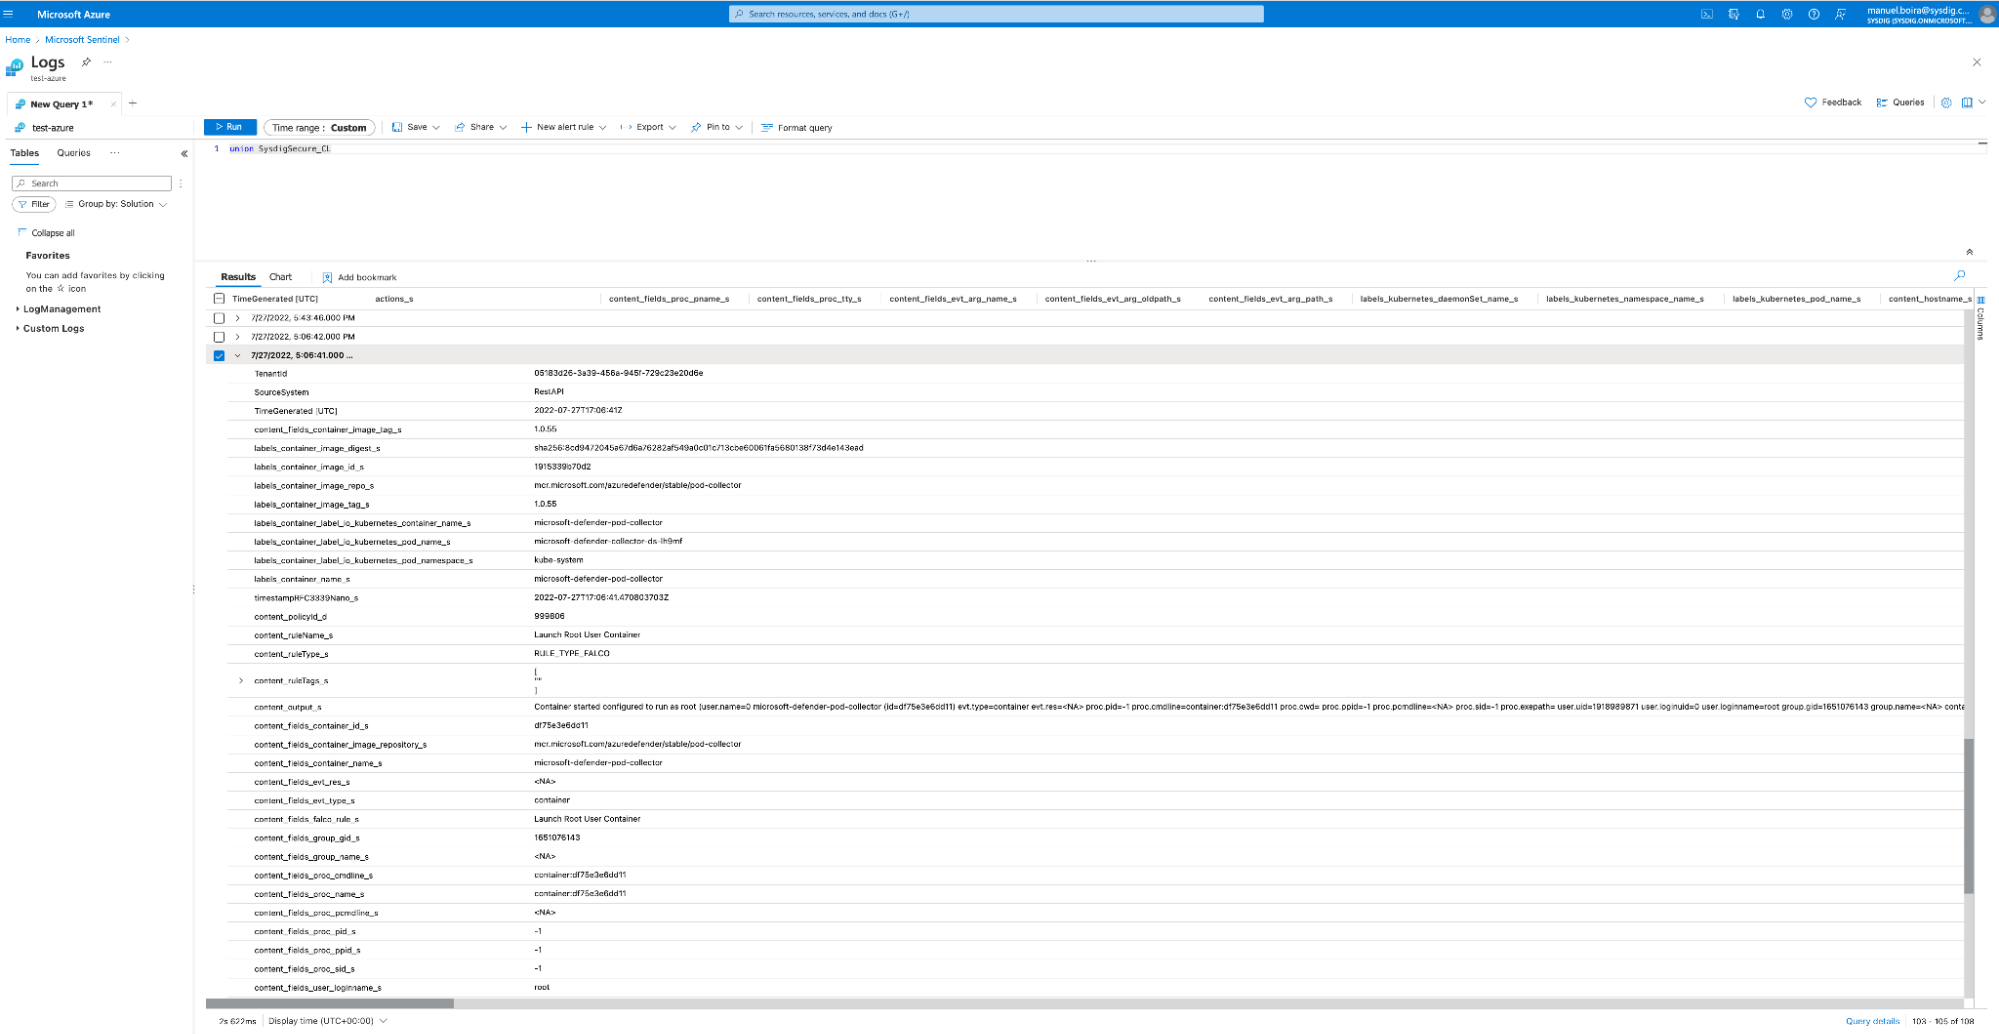Open the search box in results pane
Image resolution: width=1999 pixels, height=1034 pixels.
pos(1959,275)
